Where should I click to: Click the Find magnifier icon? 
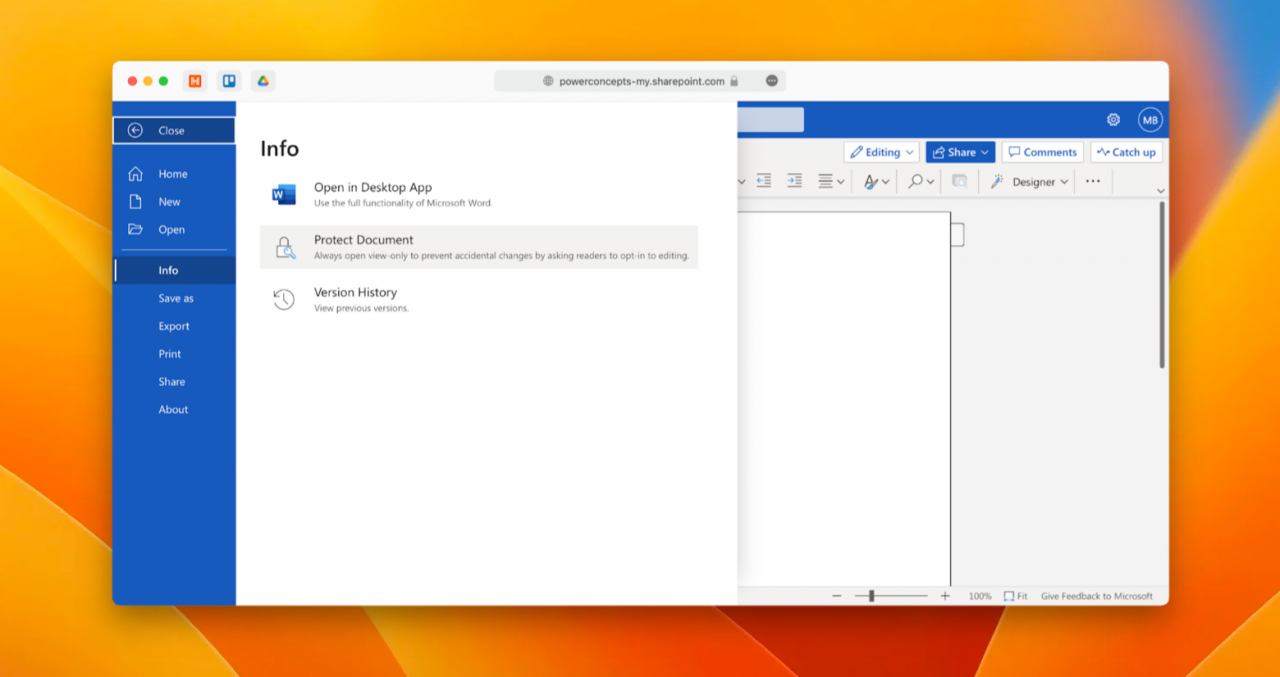click(x=915, y=181)
